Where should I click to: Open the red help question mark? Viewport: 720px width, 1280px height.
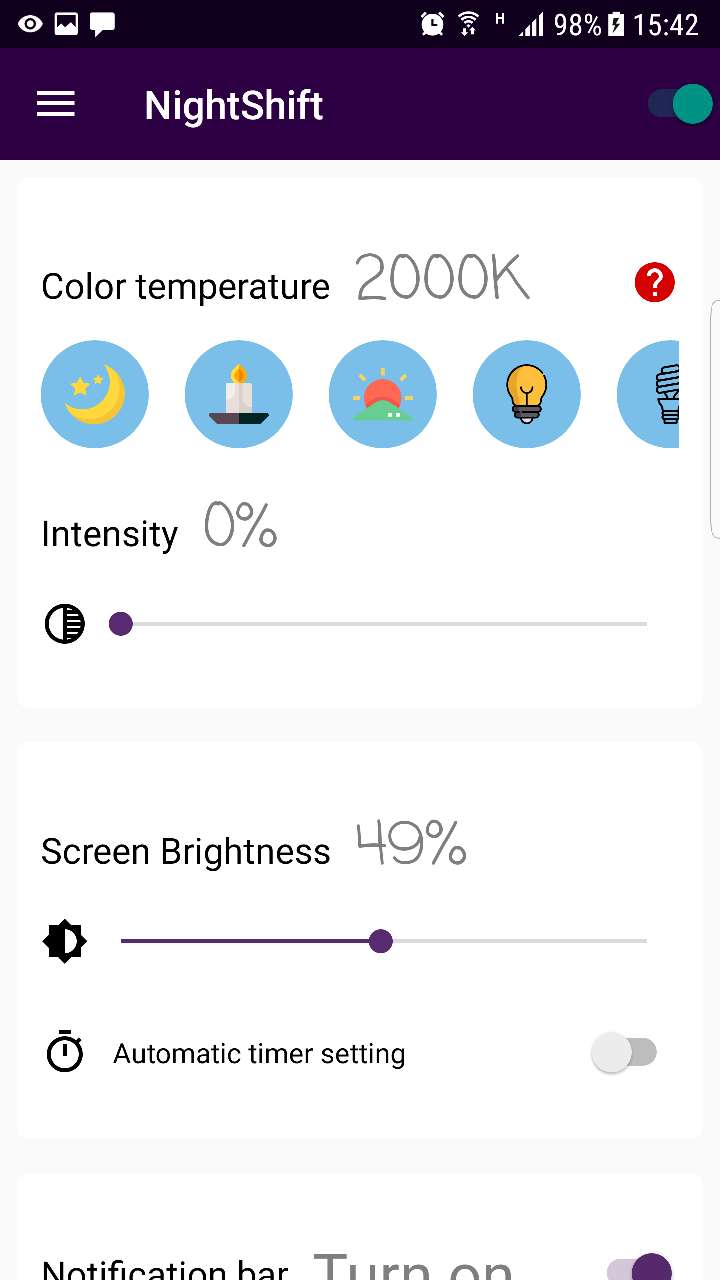655,283
